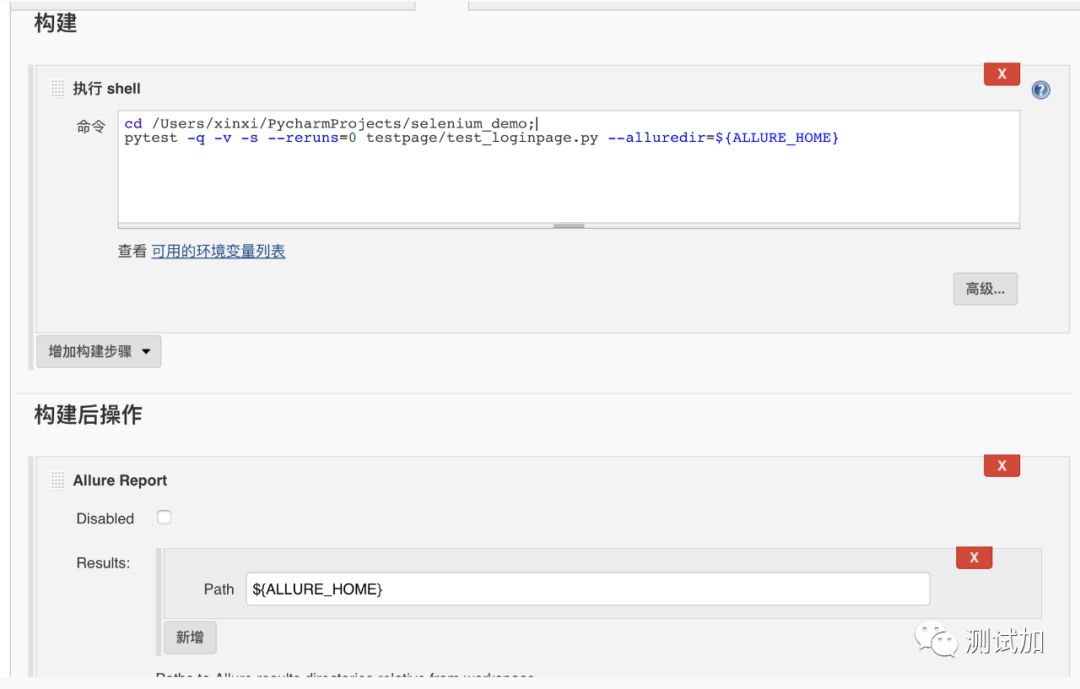Click the 高级... button

pyautogui.click(x=985, y=289)
